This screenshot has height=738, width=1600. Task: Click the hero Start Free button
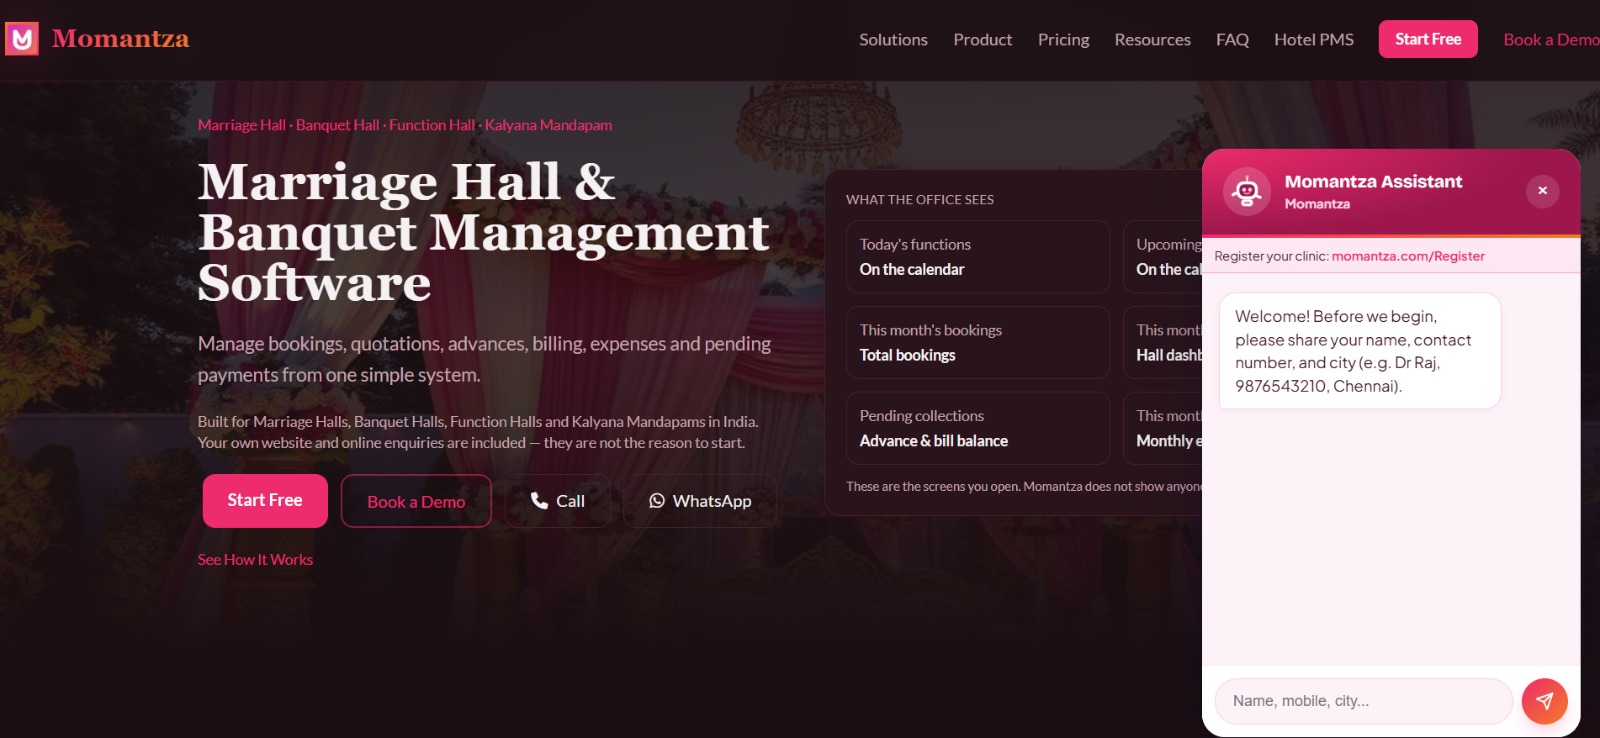pyautogui.click(x=265, y=501)
